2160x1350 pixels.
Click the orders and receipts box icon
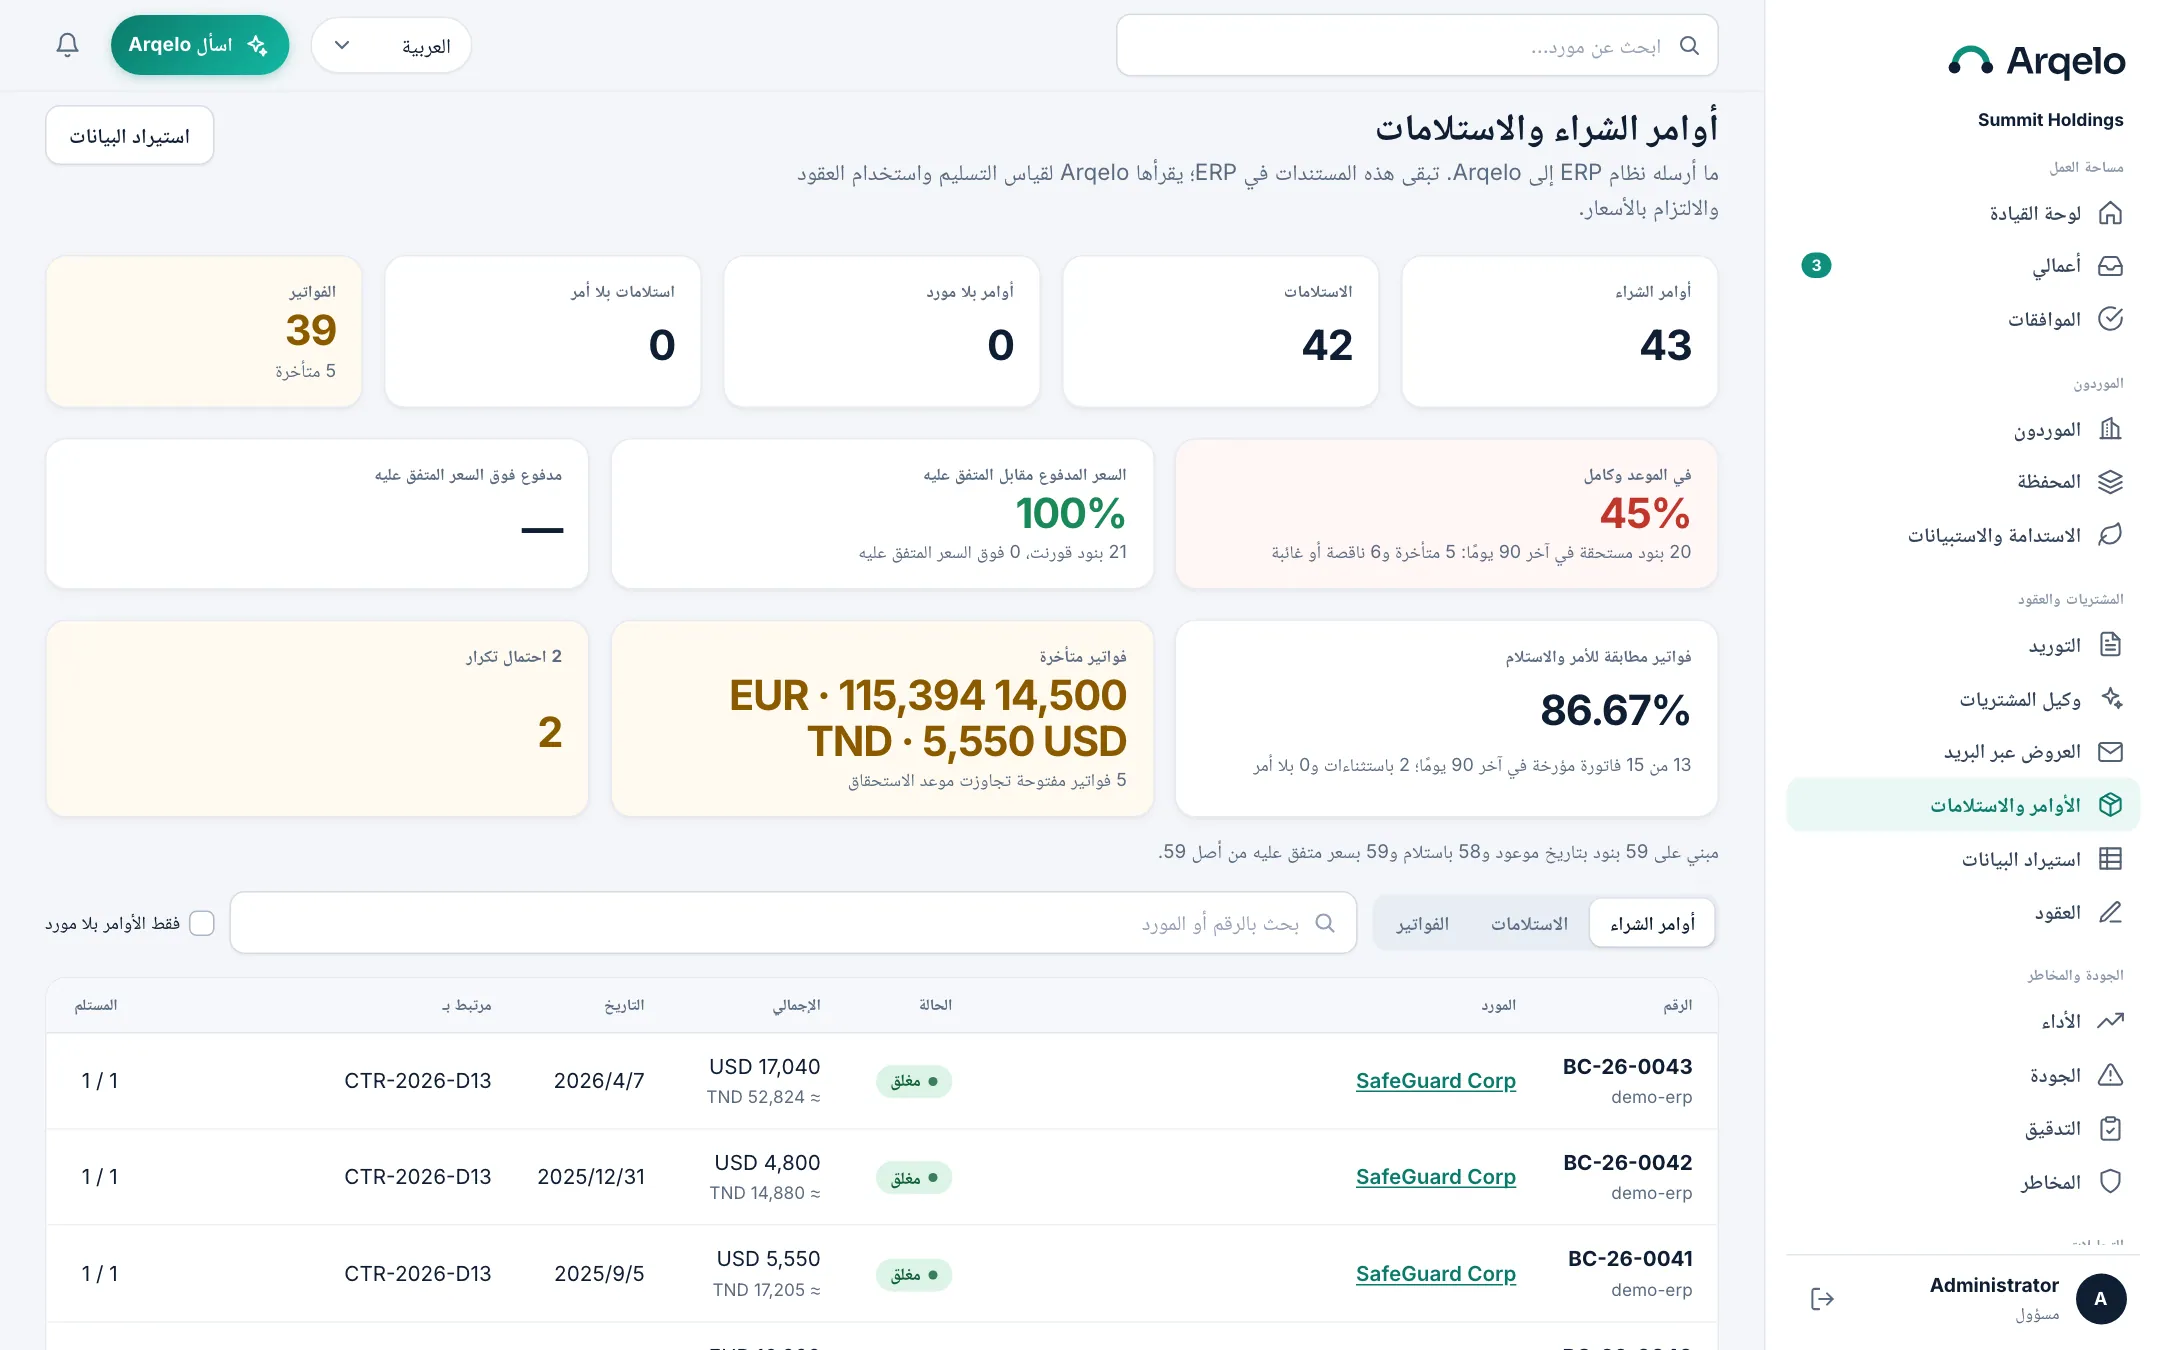(2110, 805)
